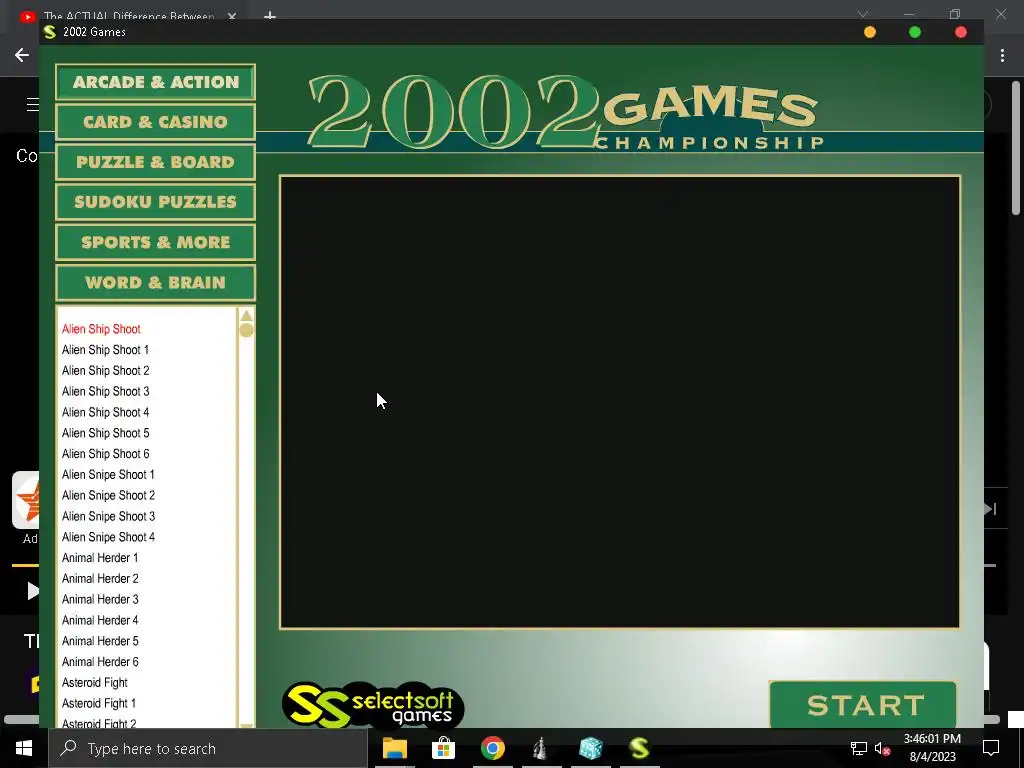This screenshot has width=1024, height=768.
Task: Select Animal Herder 2
Action: [100, 579]
